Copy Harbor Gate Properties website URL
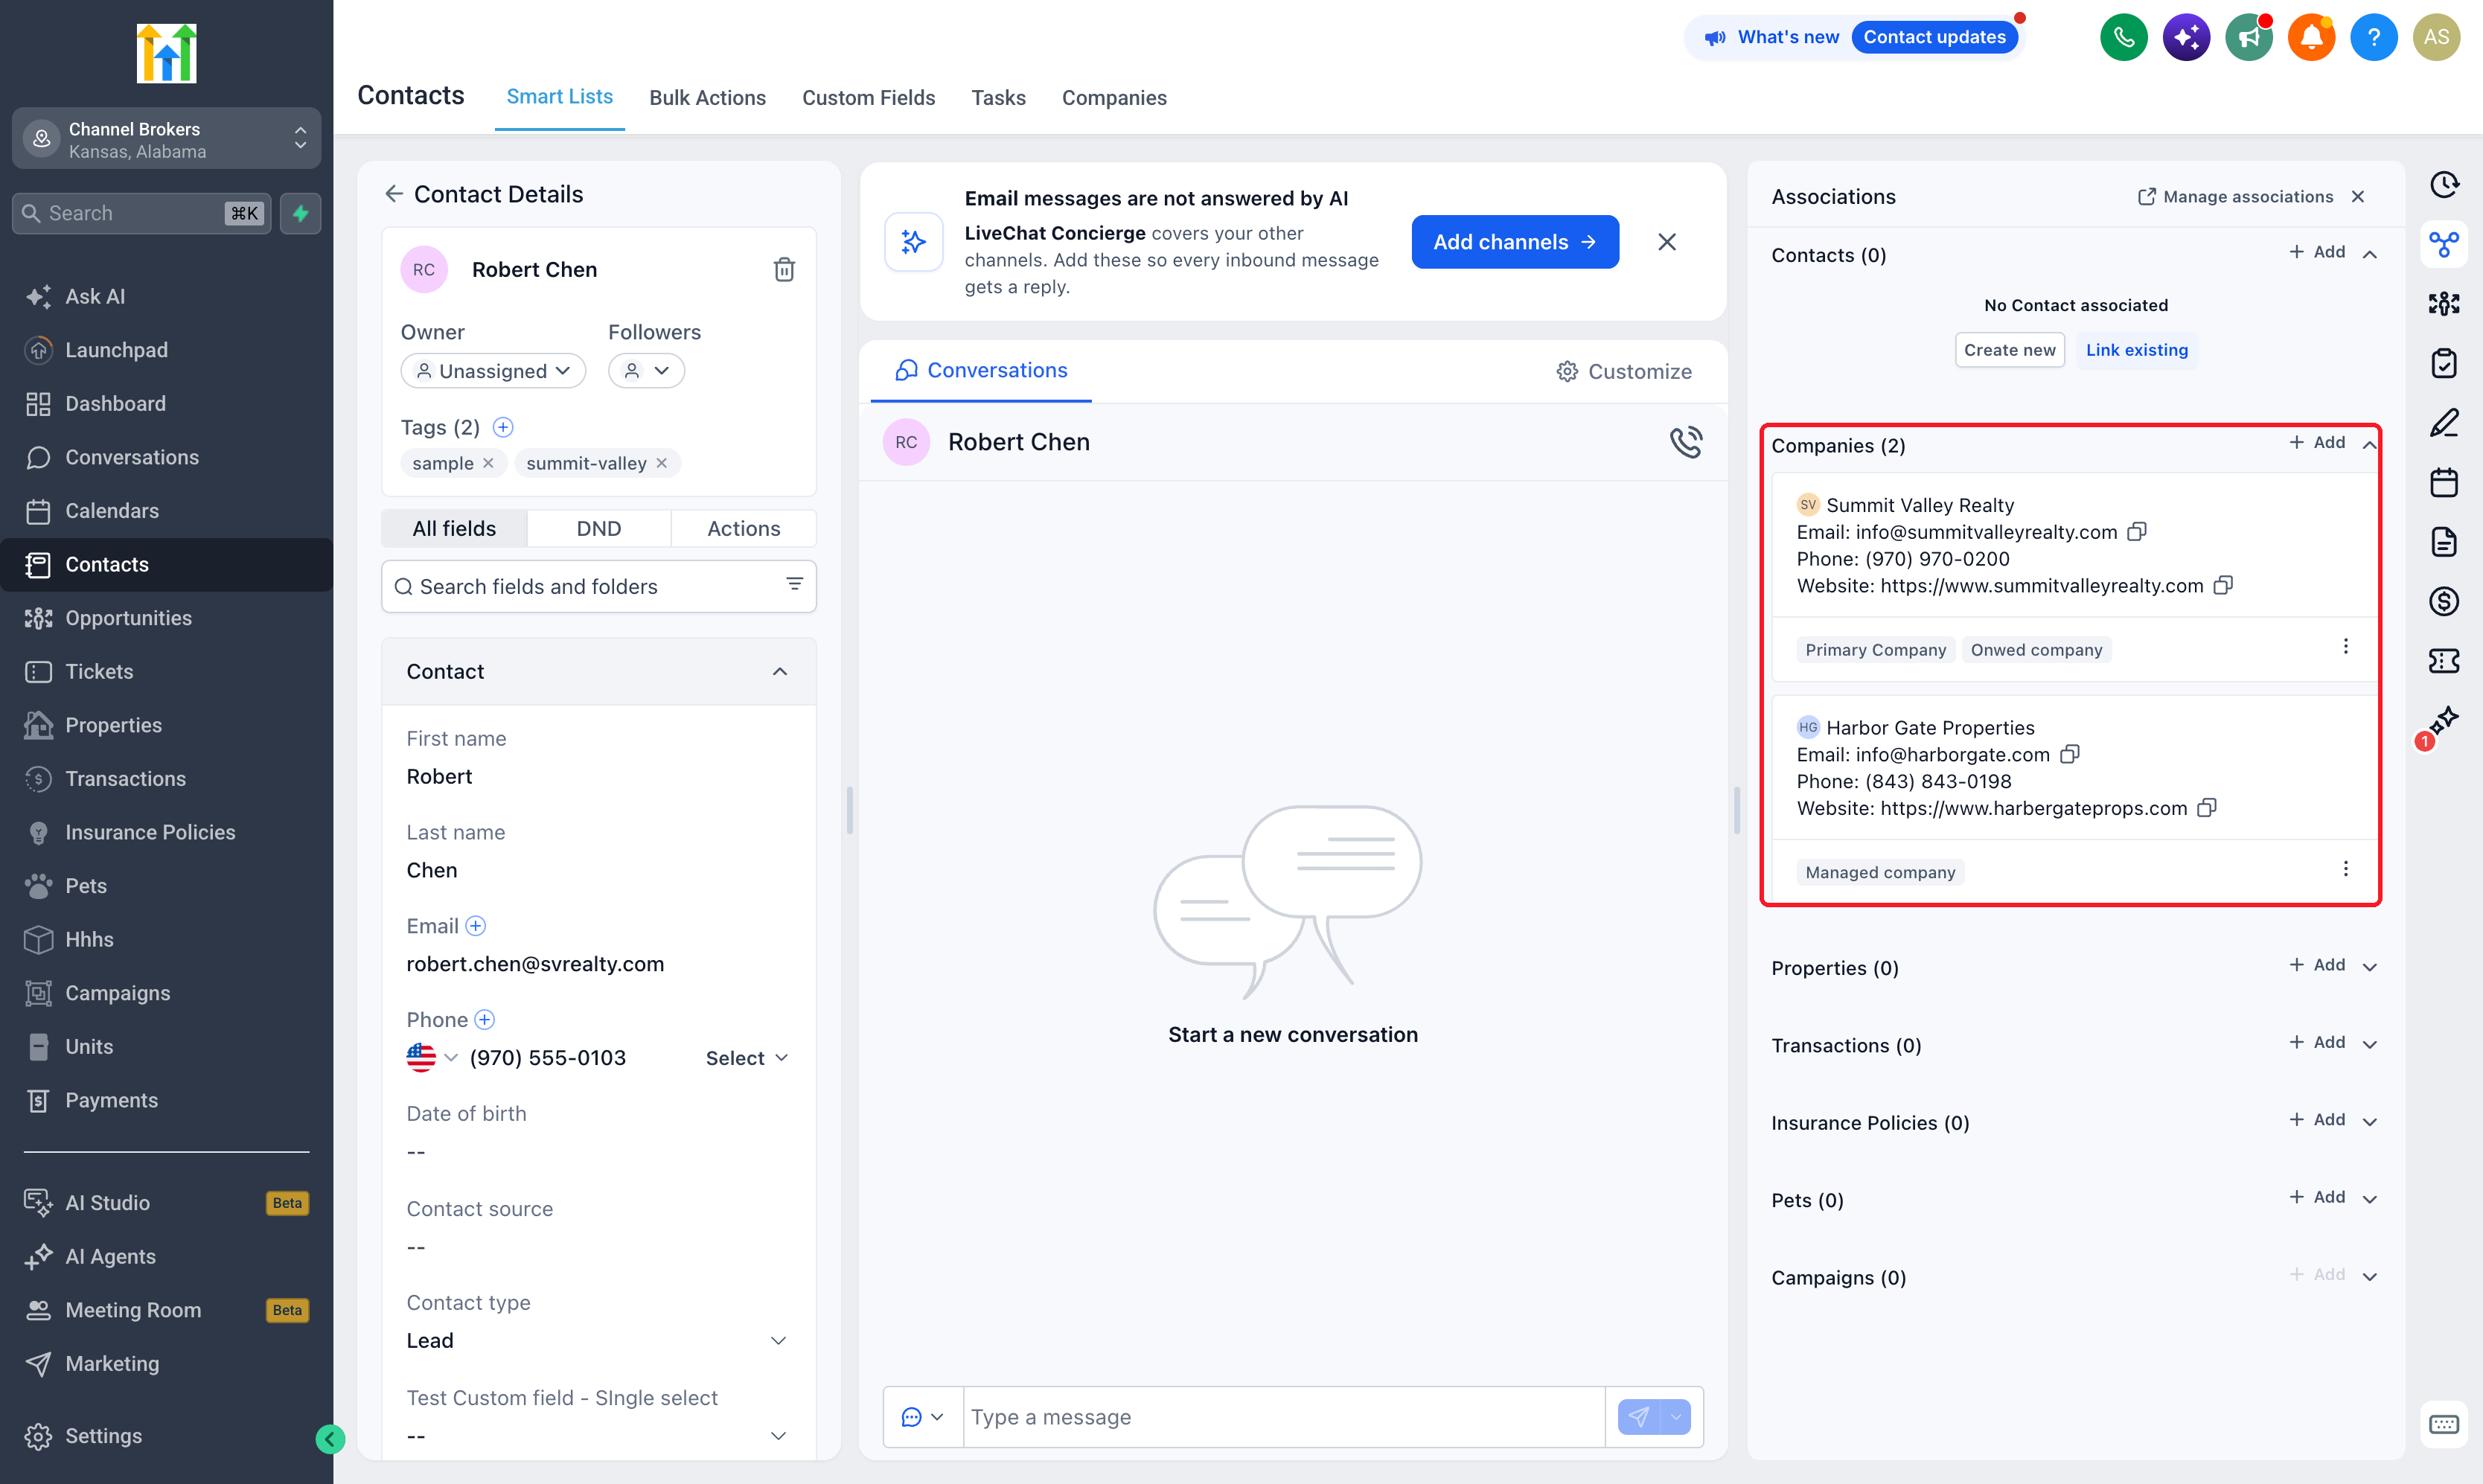 coord(2207,808)
